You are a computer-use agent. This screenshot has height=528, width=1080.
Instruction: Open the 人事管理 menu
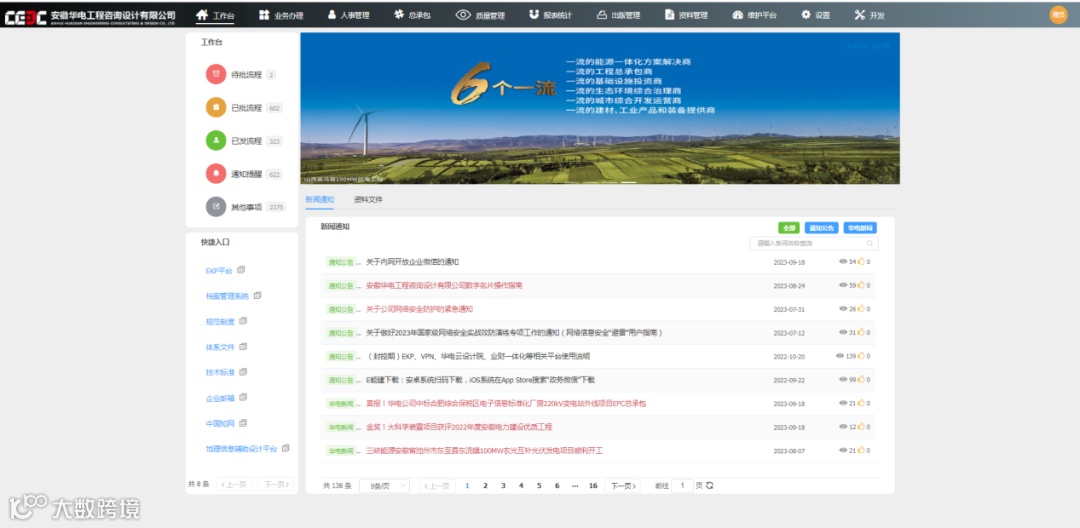pyautogui.click(x=349, y=15)
